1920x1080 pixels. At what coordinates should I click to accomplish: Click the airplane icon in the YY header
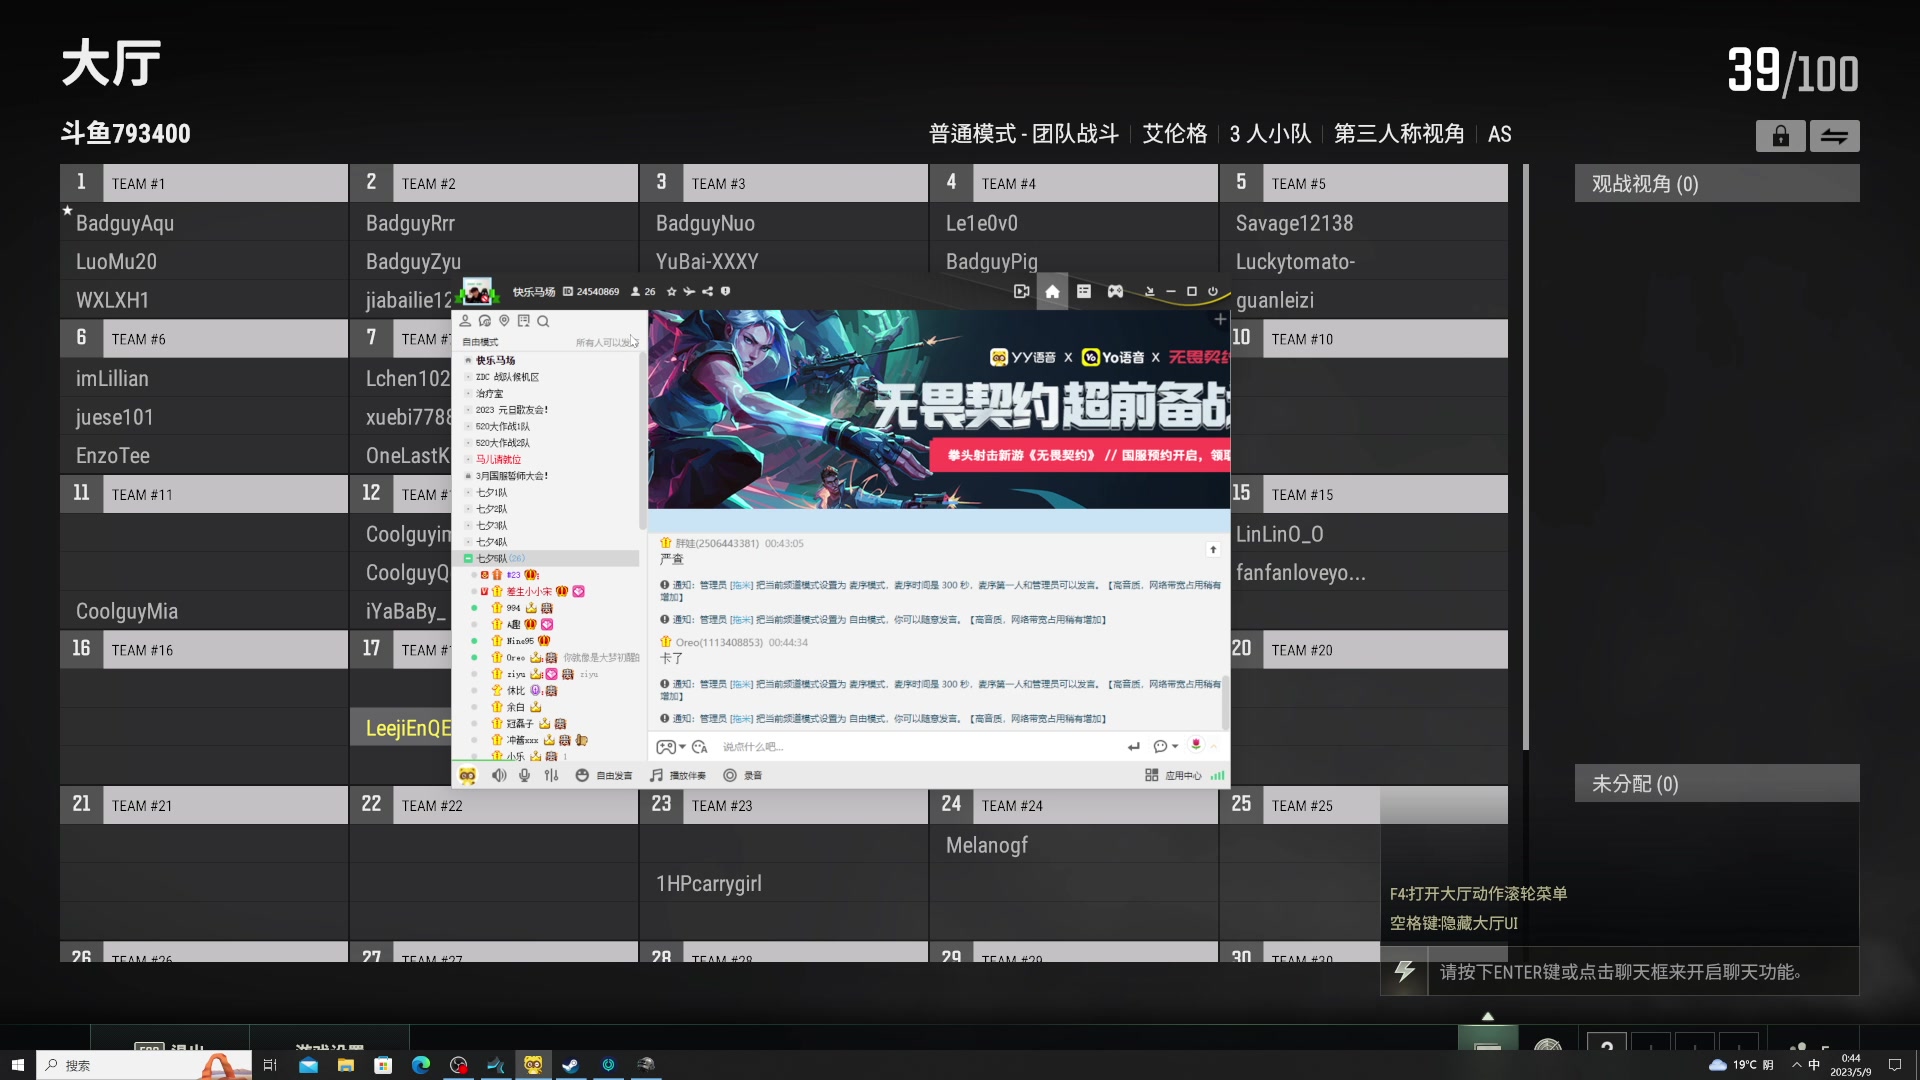[689, 292]
